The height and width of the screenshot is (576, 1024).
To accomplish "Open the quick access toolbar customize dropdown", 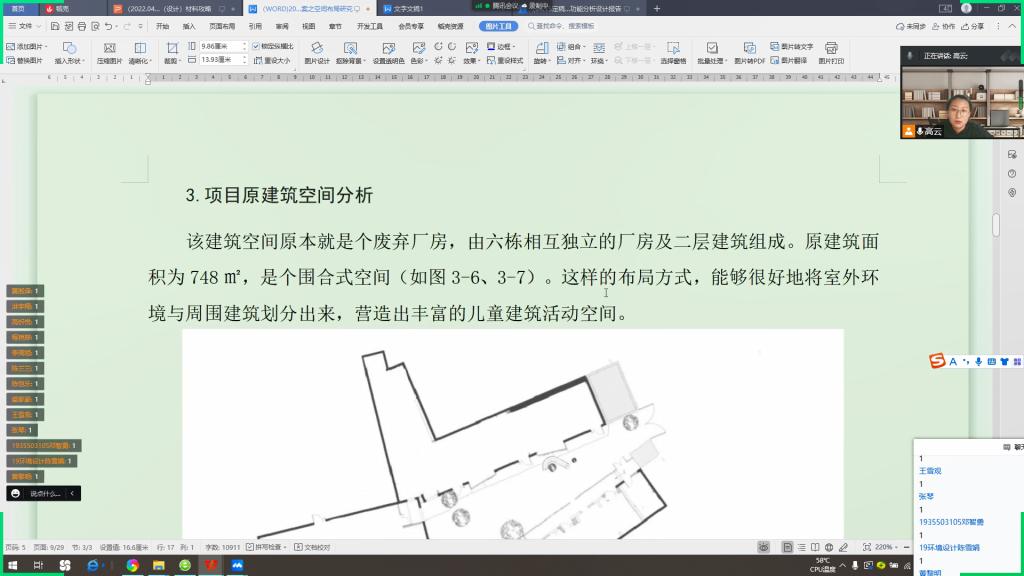I will pyautogui.click(x=140, y=26).
